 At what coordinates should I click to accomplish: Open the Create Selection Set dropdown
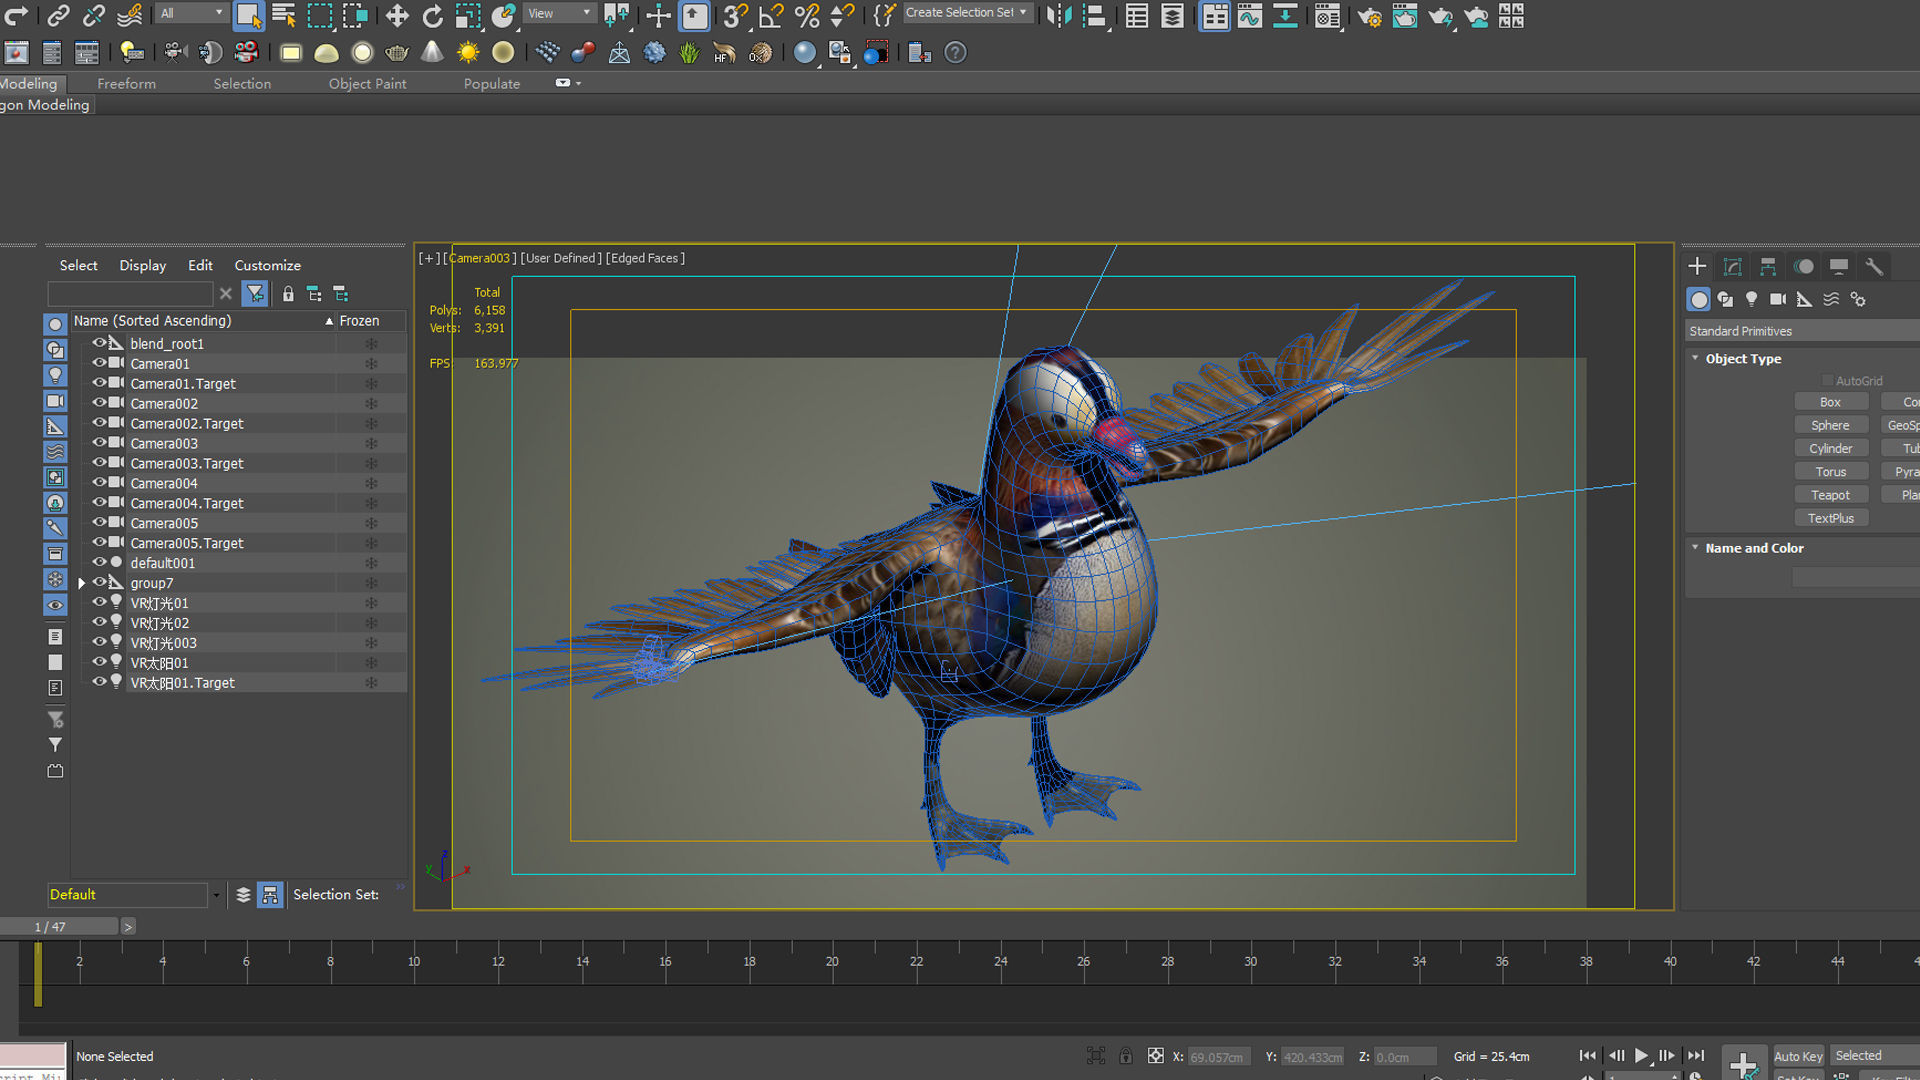(x=966, y=13)
